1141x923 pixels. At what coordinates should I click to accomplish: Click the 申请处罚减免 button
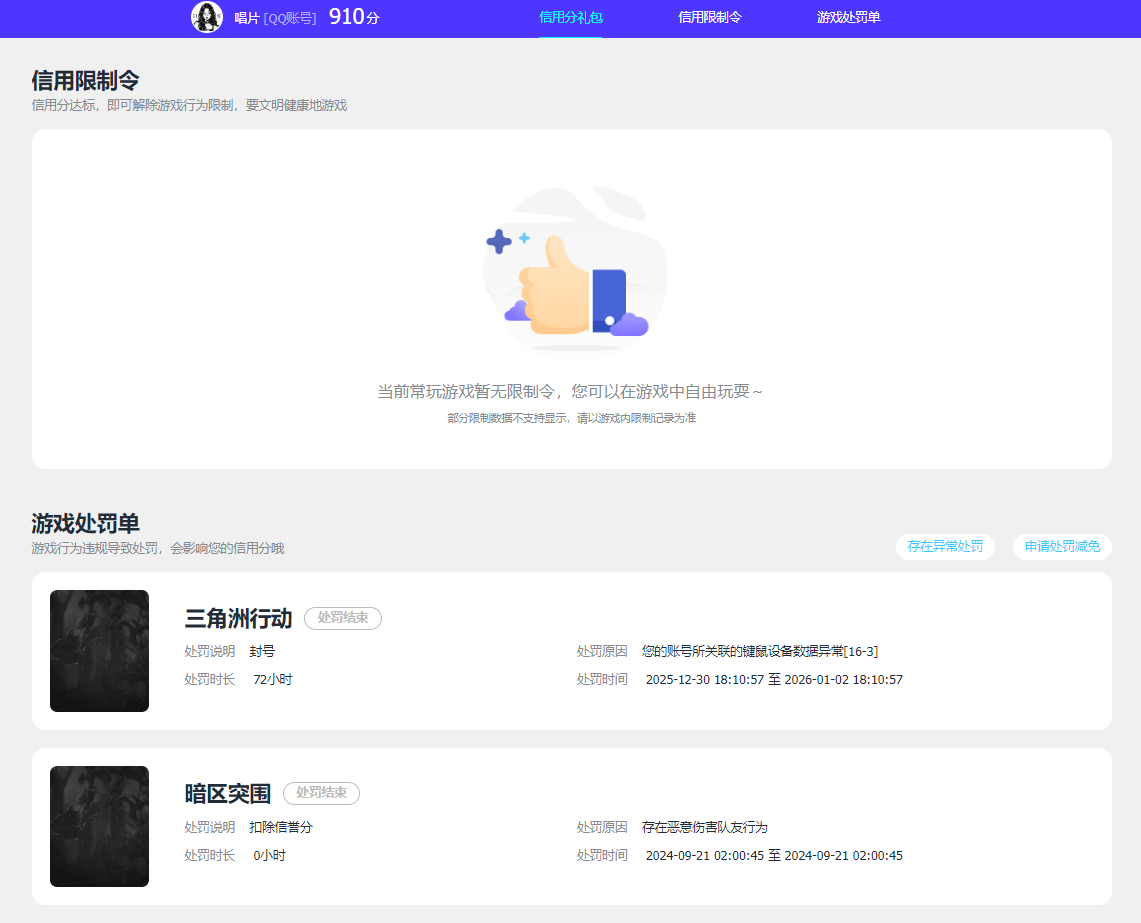pyautogui.click(x=1062, y=547)
